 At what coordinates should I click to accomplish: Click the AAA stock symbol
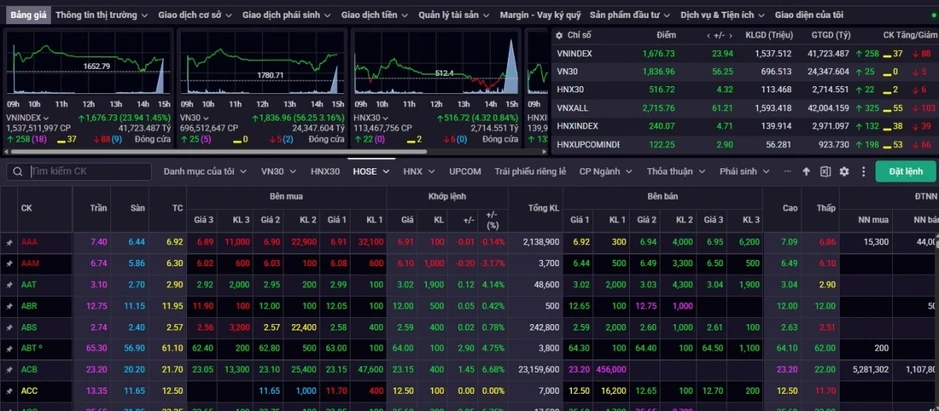pos(29,243)
